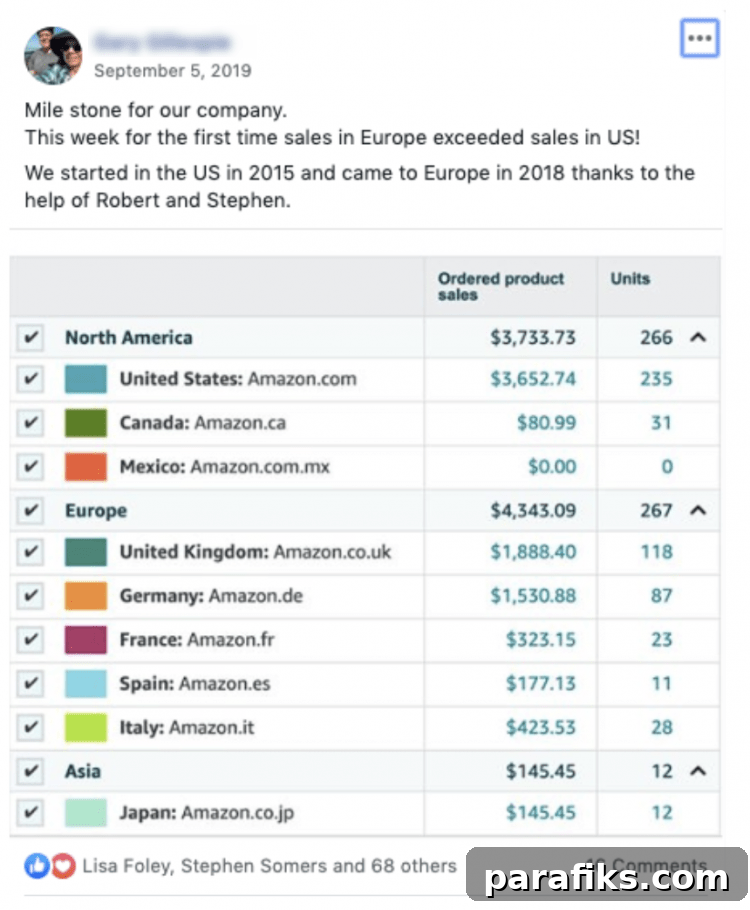Click the France magenta color swatch
The width and height of the screenshot is (750, 910).
(86, 640)
